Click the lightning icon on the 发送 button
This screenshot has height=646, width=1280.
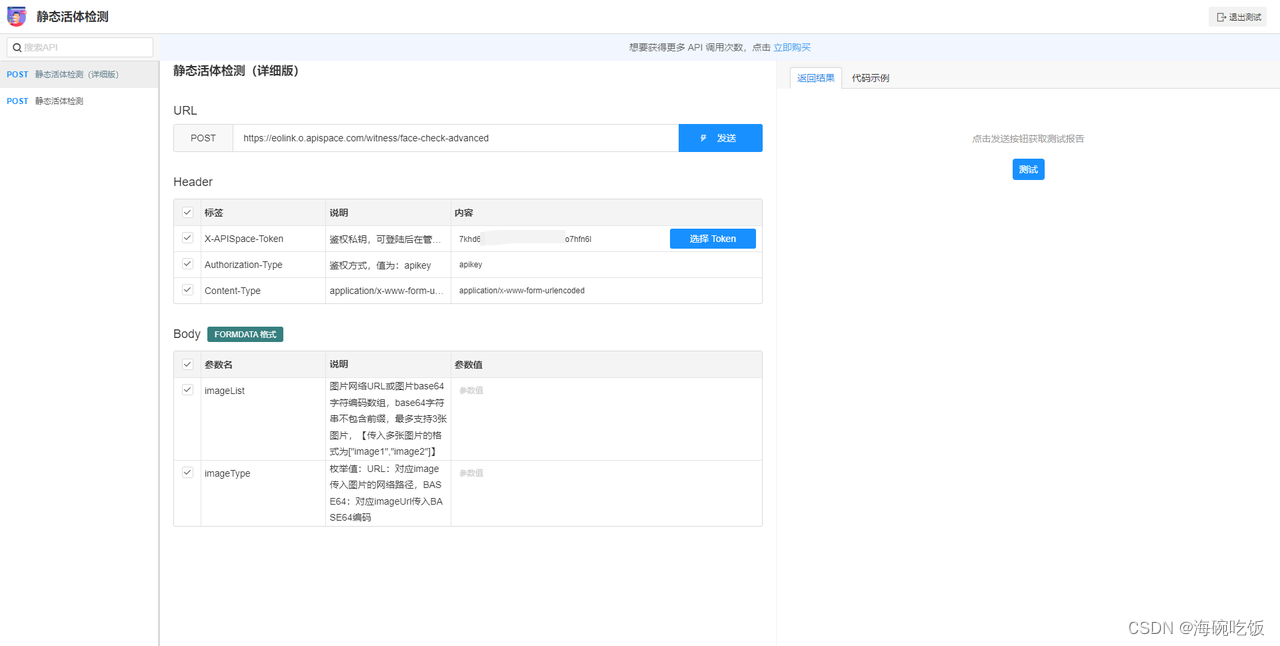[703, 138]
